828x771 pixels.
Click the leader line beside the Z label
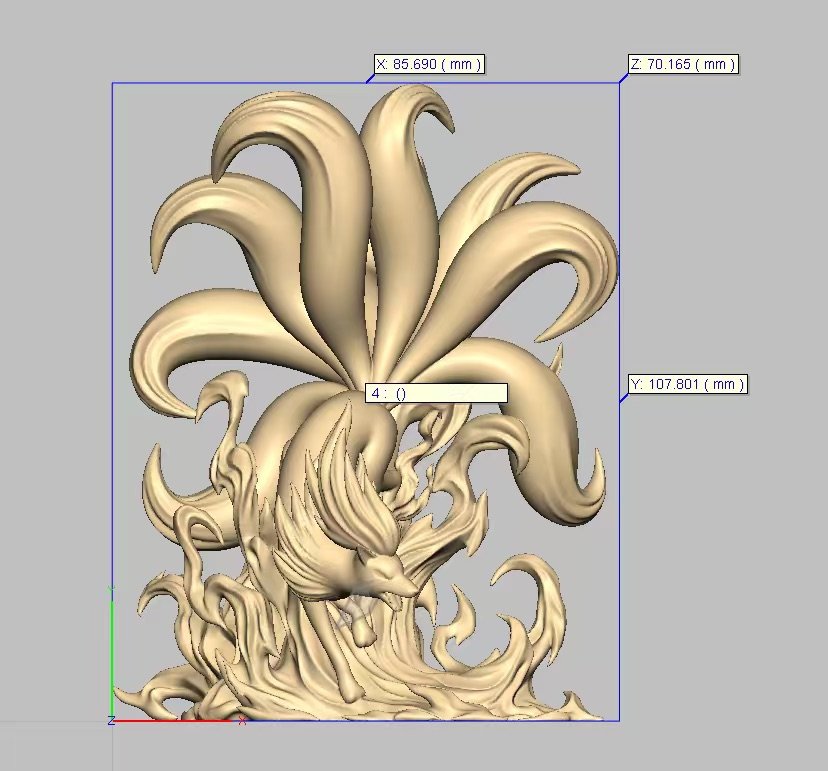(624, 75)
